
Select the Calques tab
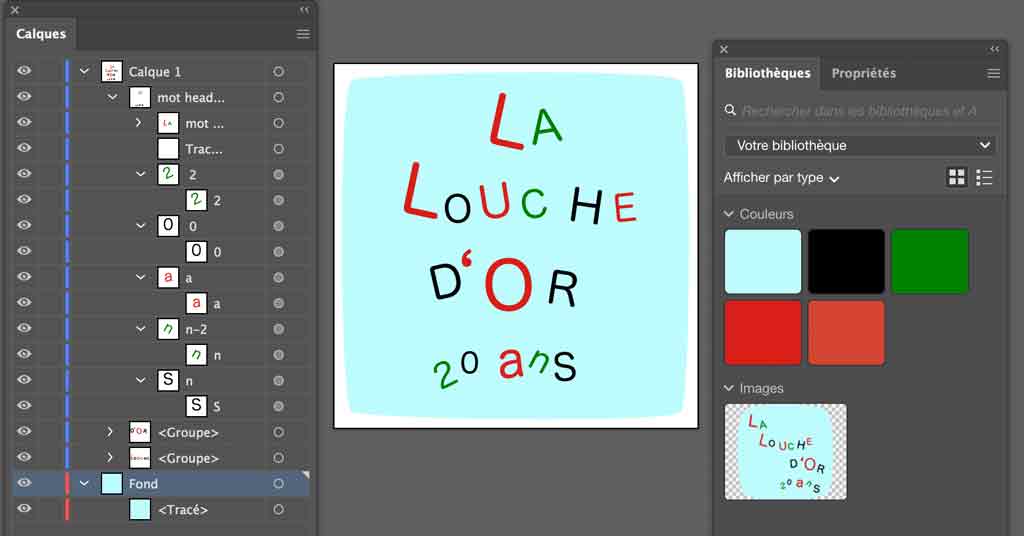tap(41, 34)
